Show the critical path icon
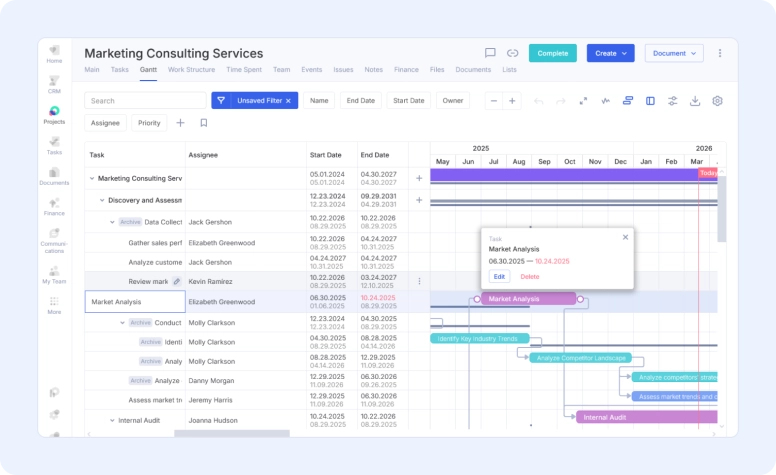The image size is (776, 475). click(x=605, y=101)
